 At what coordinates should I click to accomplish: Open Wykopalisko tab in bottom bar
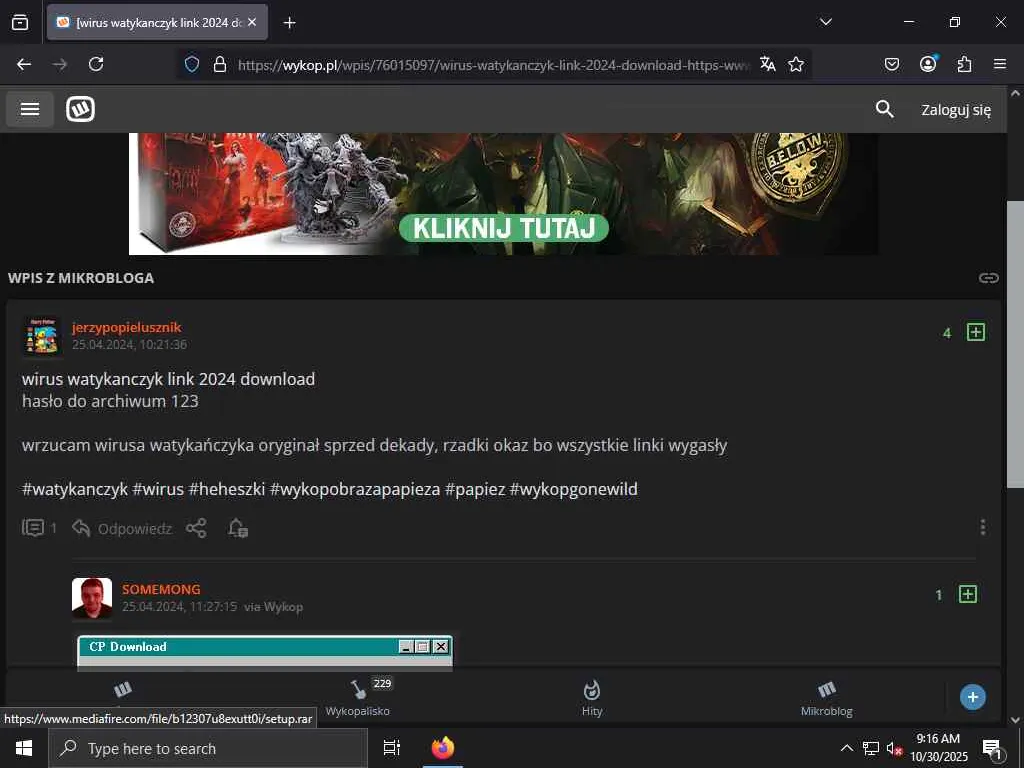[x=357, y=698]
